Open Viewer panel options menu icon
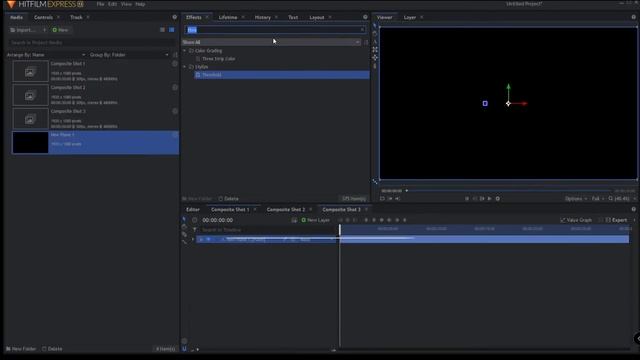 (633, 17)
